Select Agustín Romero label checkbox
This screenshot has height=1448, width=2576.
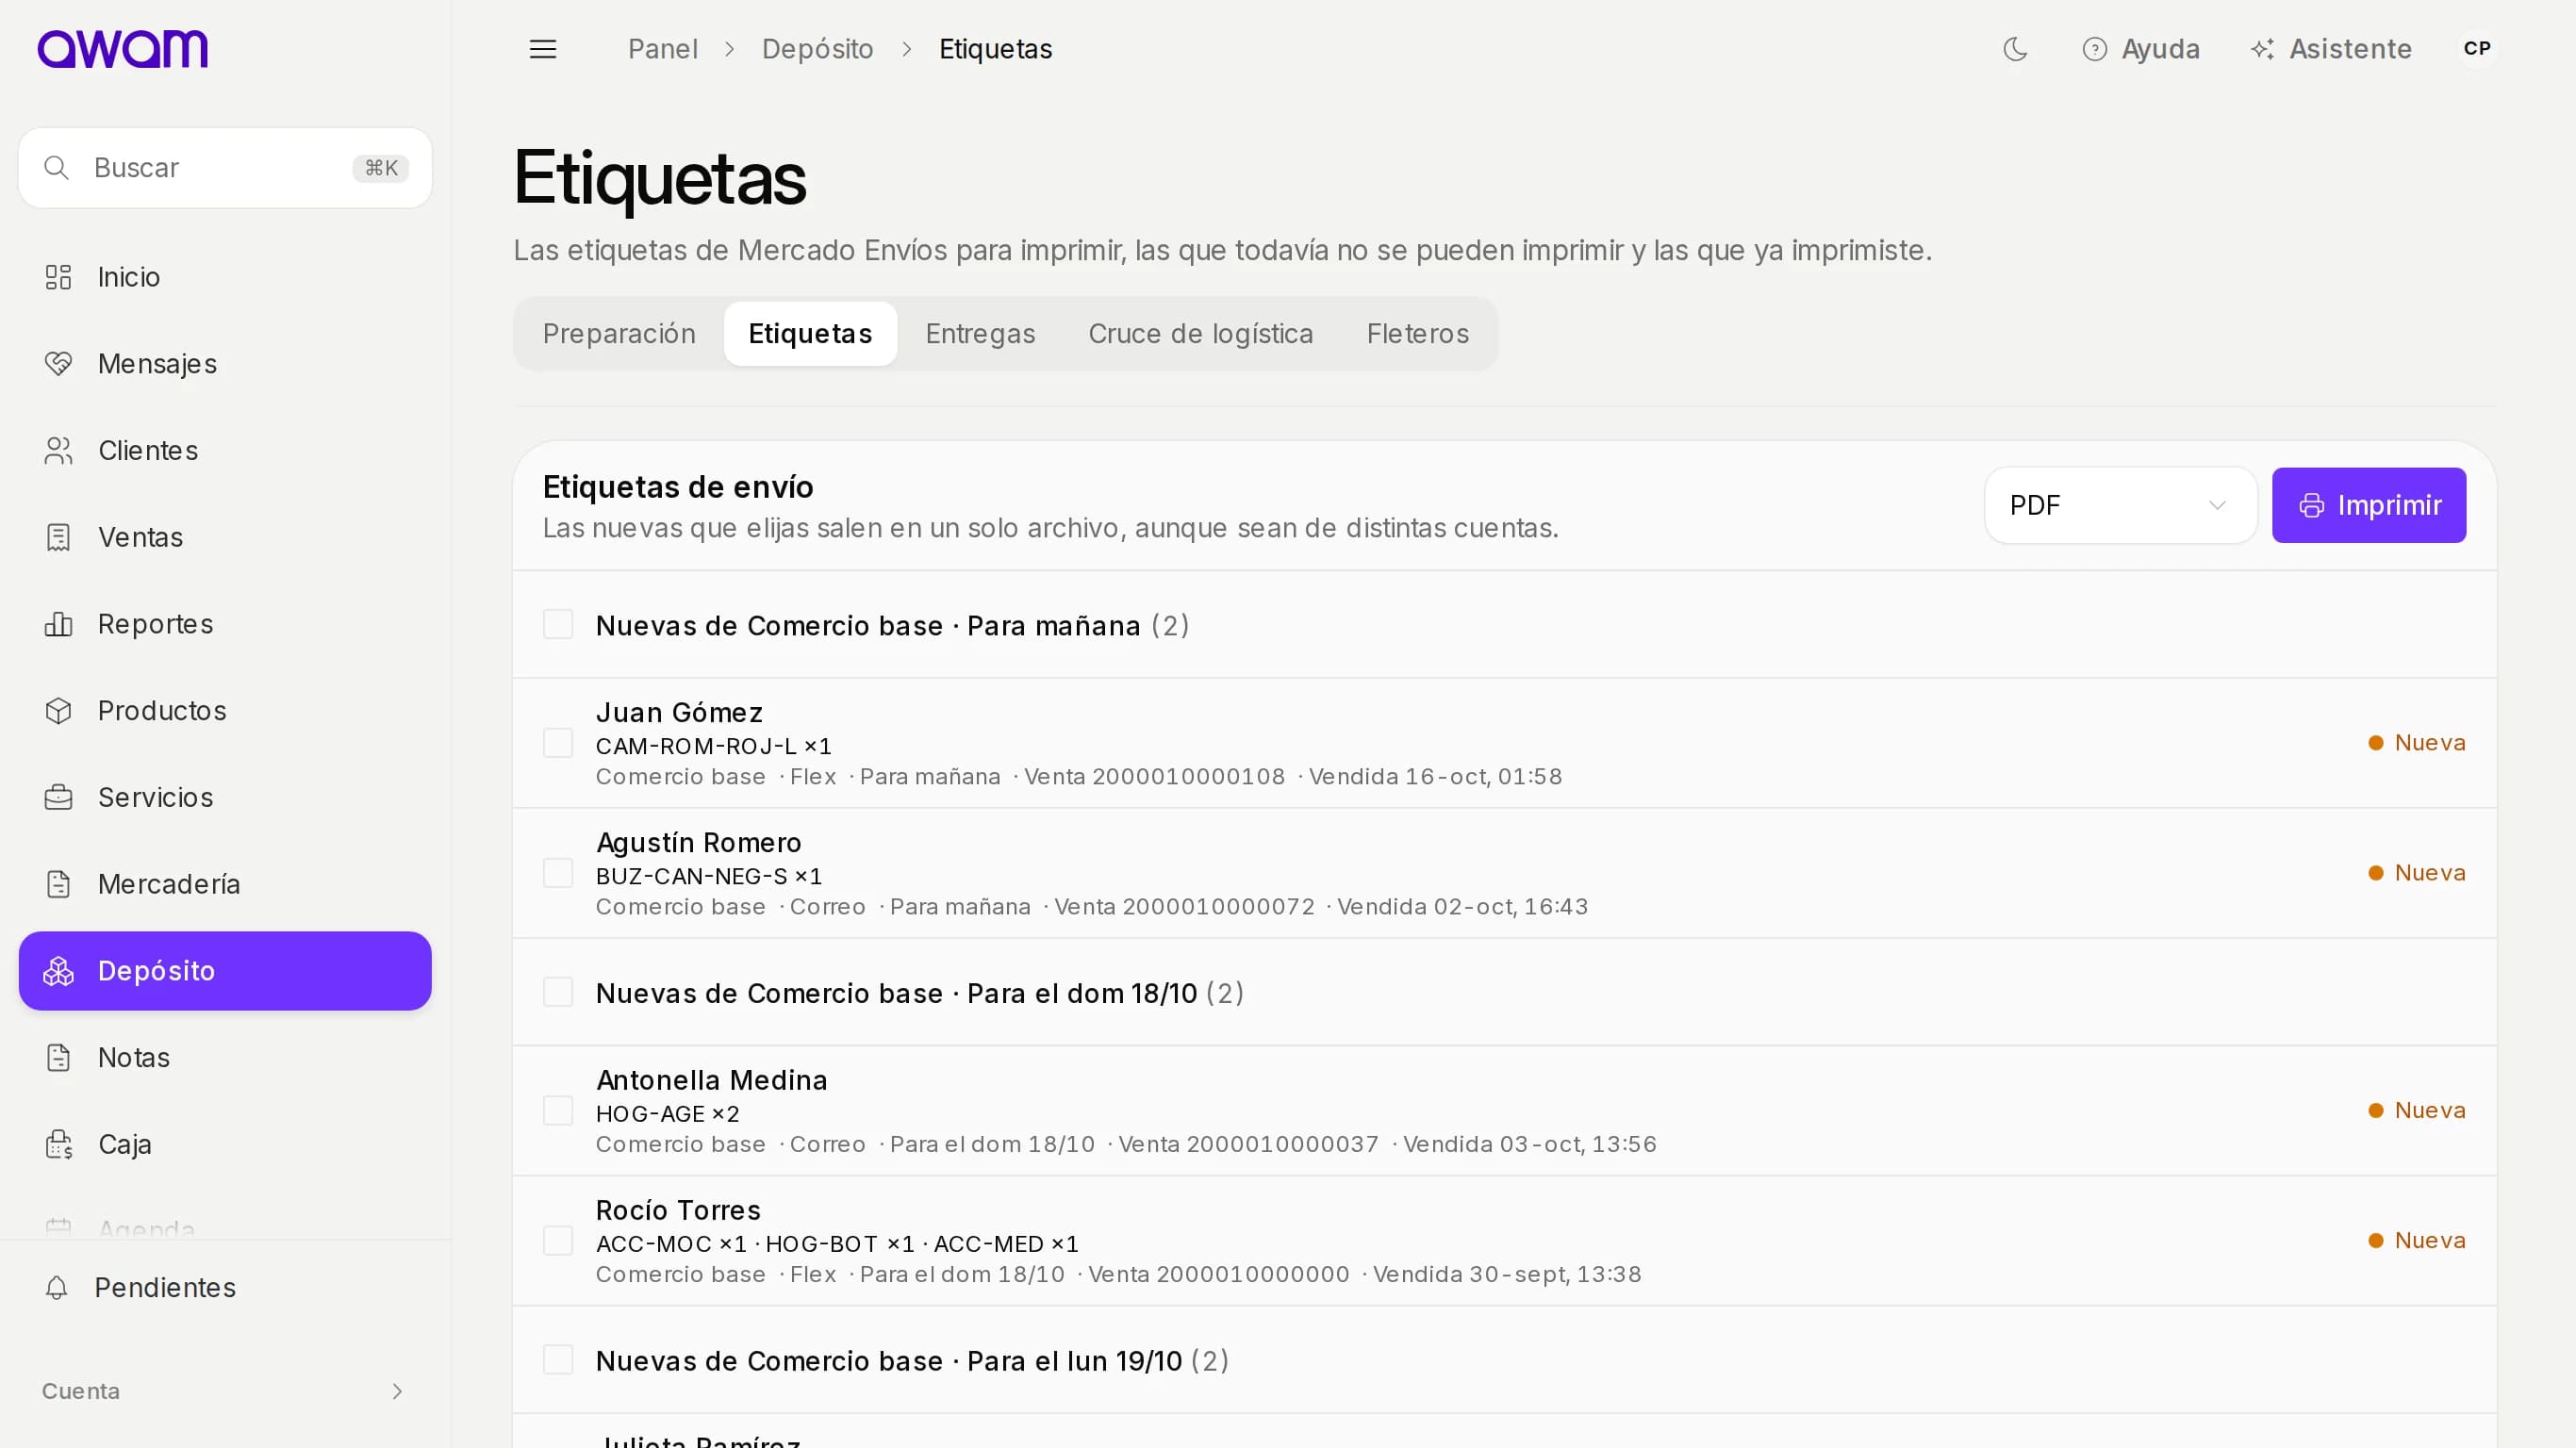[x=558, y=873]
